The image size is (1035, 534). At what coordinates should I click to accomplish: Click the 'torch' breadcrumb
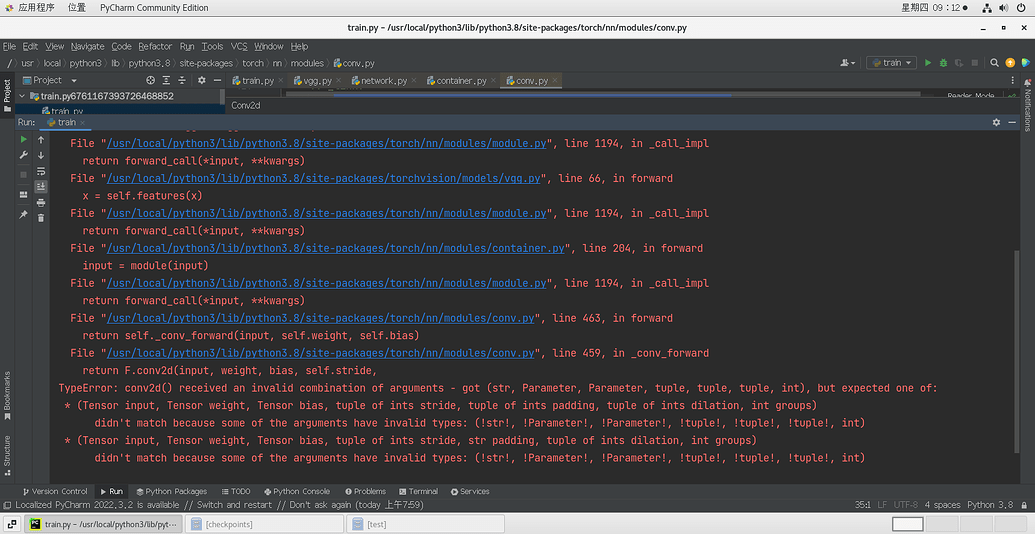coord(253,63)
